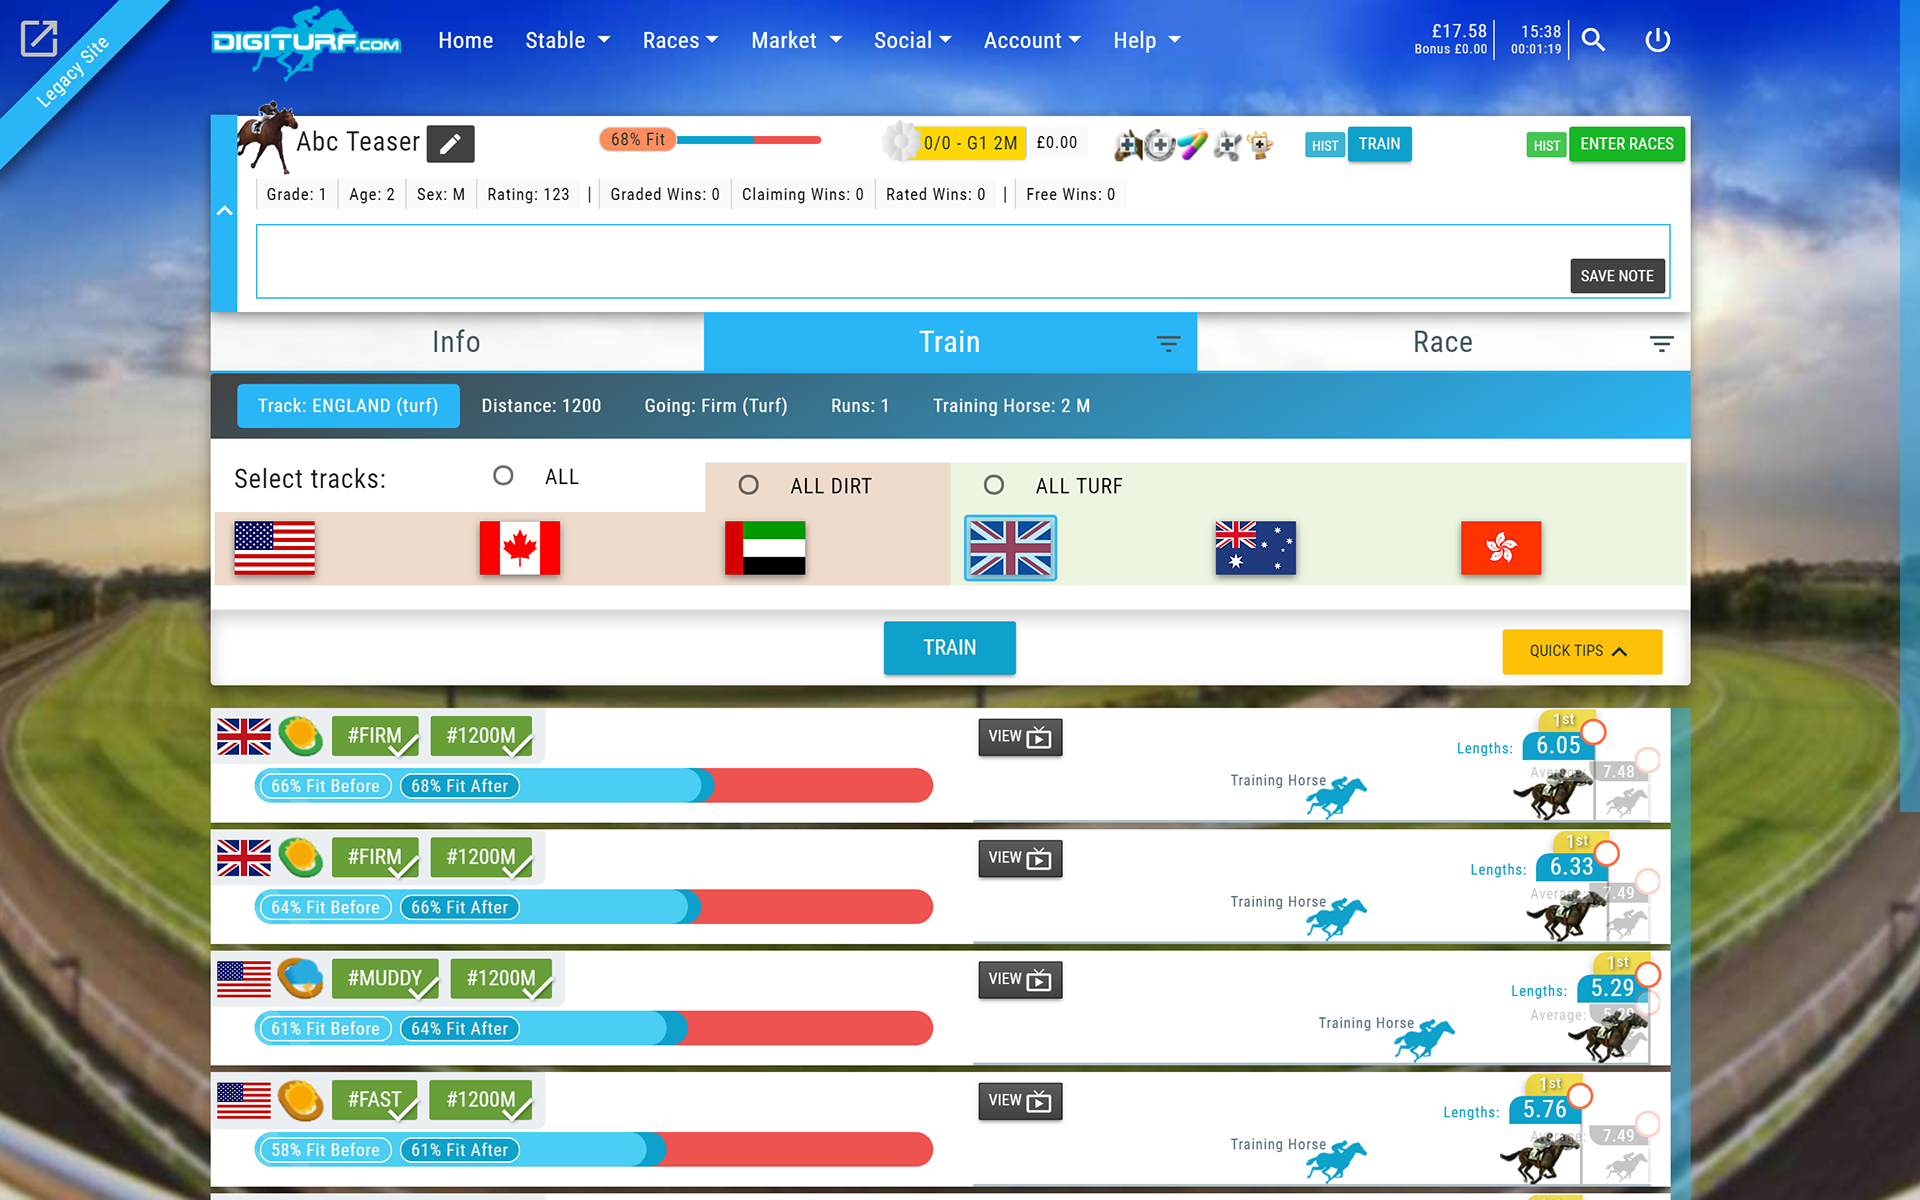
Task: Click the track condition icon in 66% Fit row
Action: (300, 736)
